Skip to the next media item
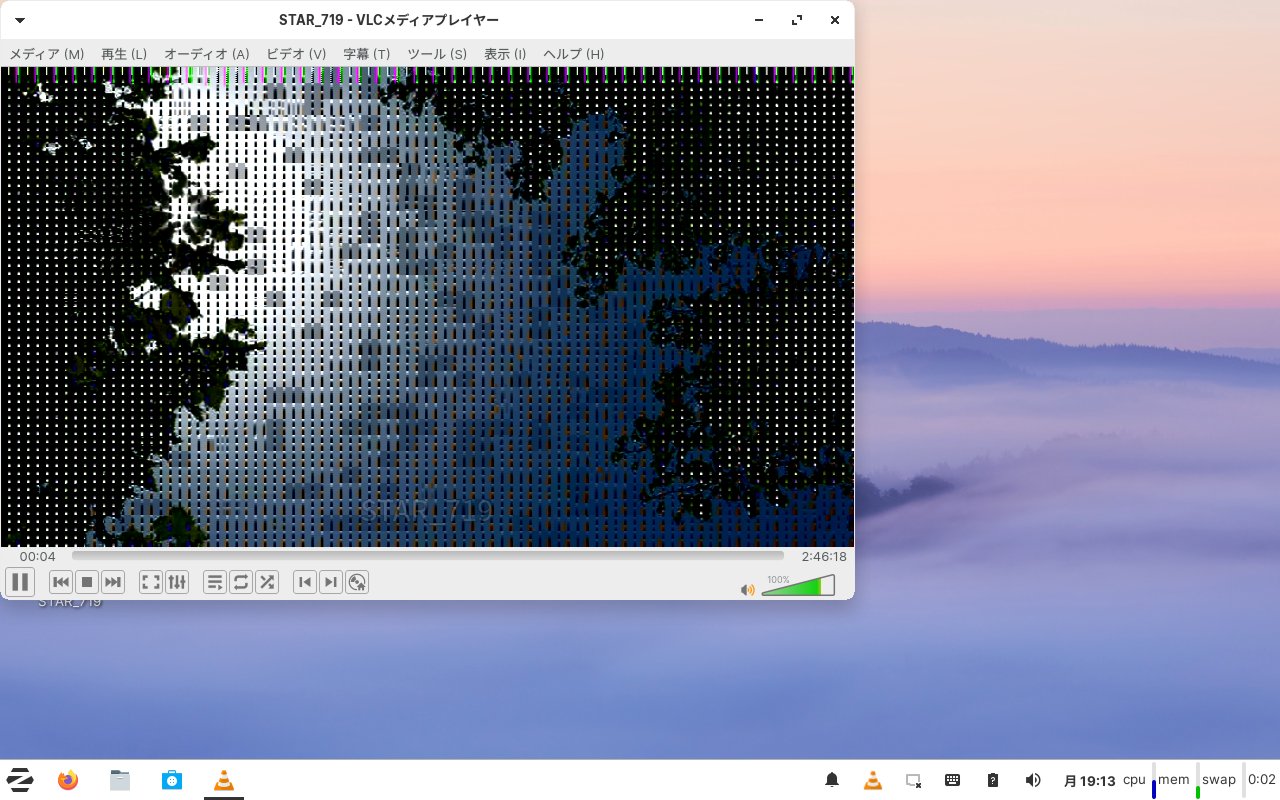The image size is (1280, 800). click(x=113, y=582)
